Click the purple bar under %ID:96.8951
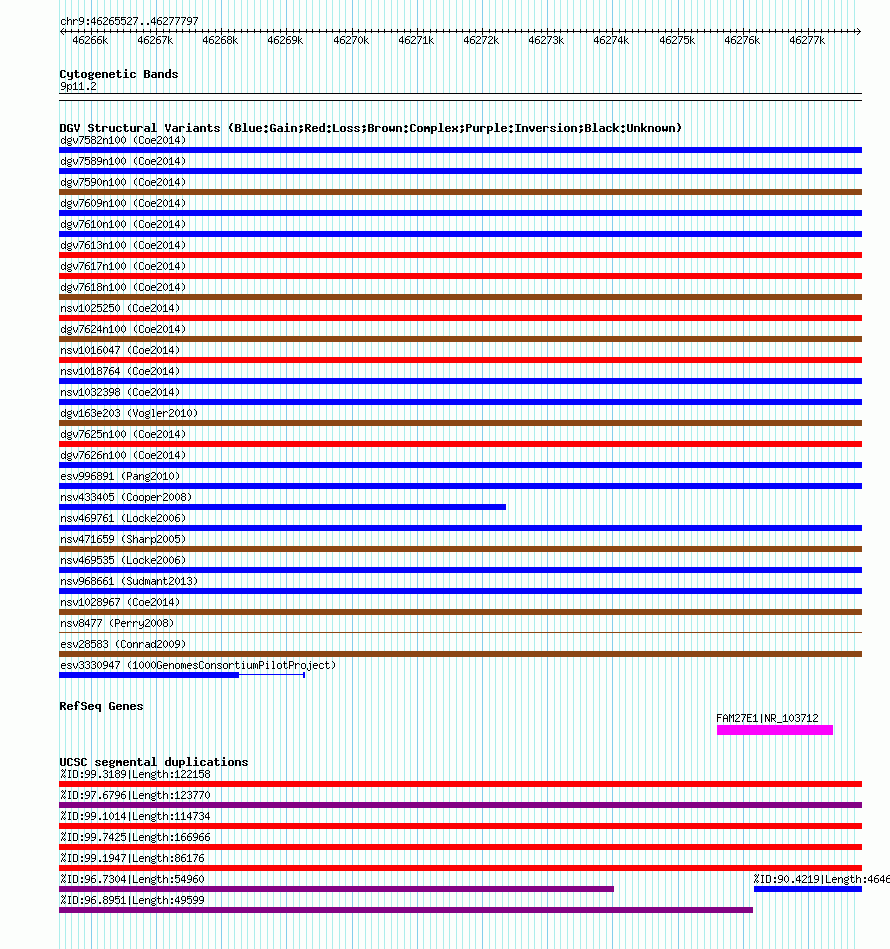This screenshot has height=949, width=890. [406, 910]
